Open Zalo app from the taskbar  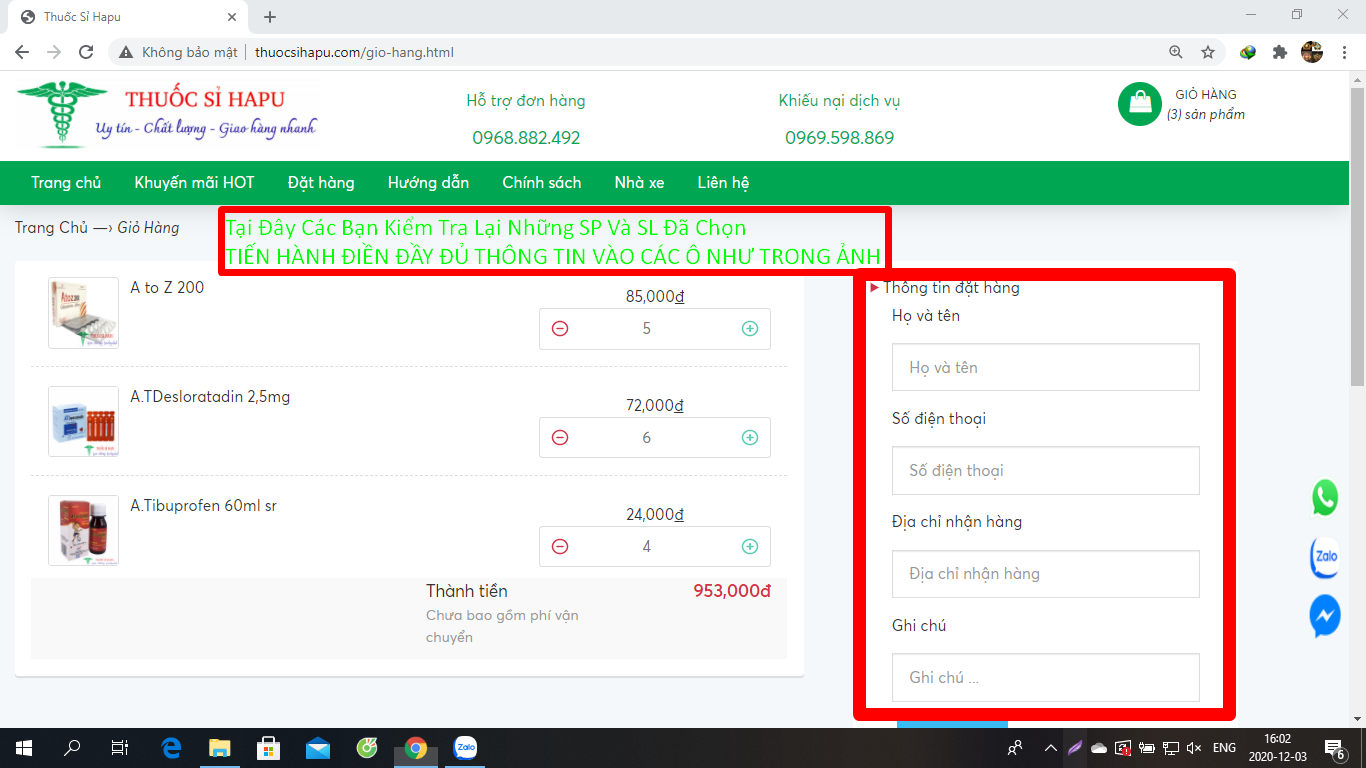465,748
